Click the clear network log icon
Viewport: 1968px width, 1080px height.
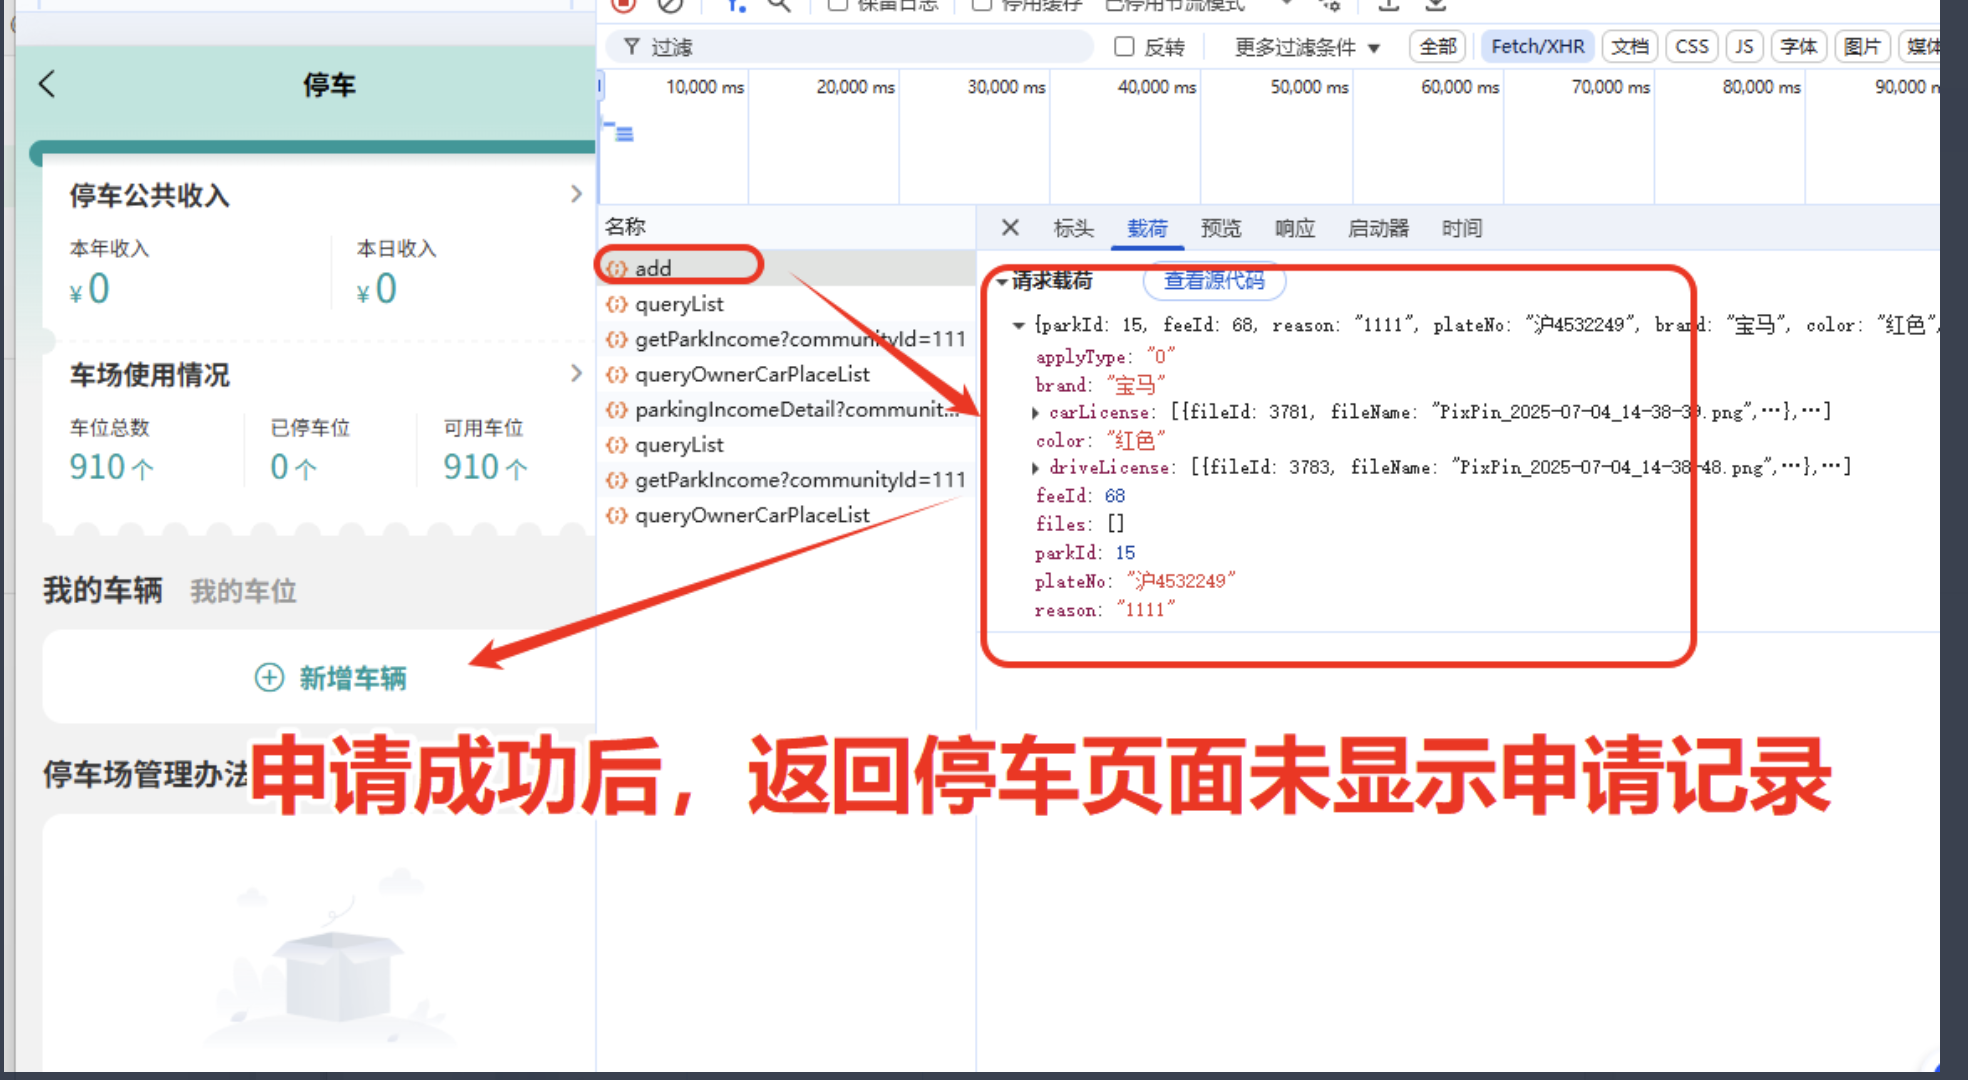[670, 5]
